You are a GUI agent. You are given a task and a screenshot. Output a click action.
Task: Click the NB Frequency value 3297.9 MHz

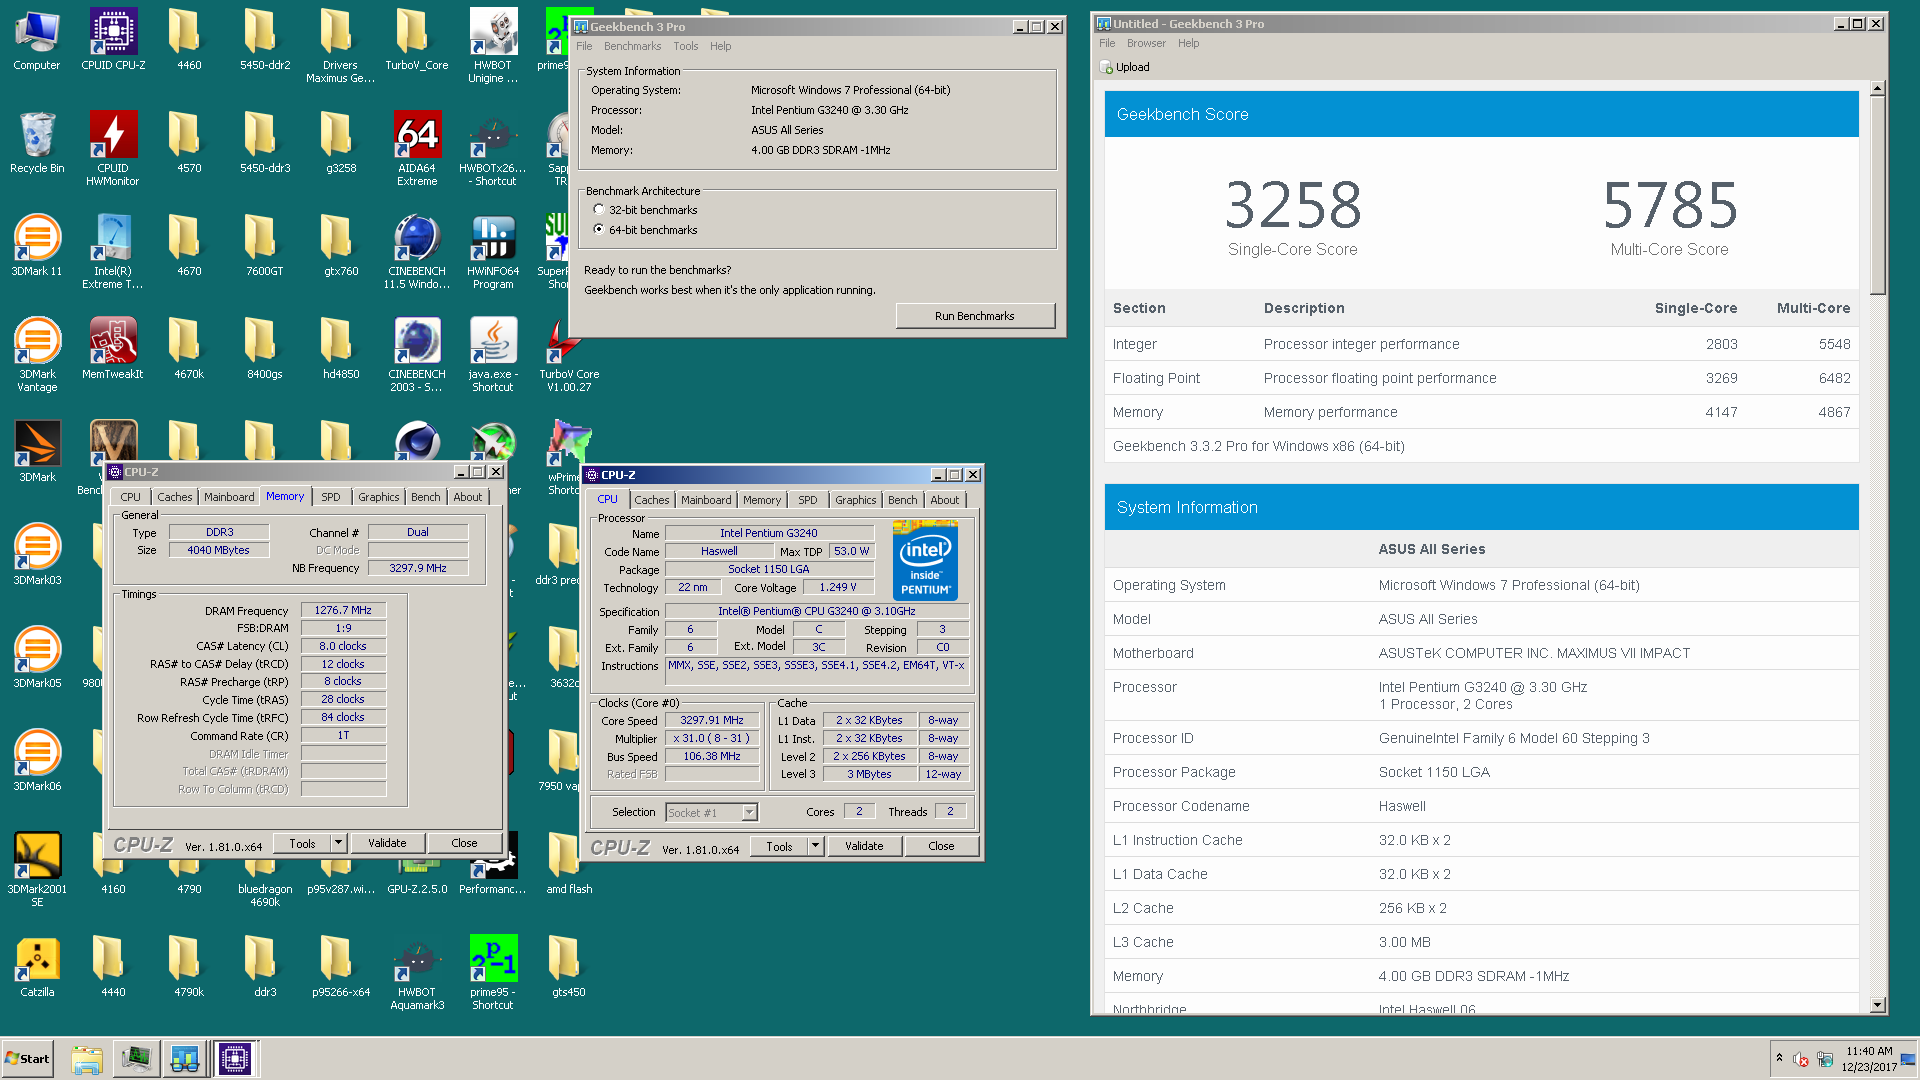[x=418, y=568]
